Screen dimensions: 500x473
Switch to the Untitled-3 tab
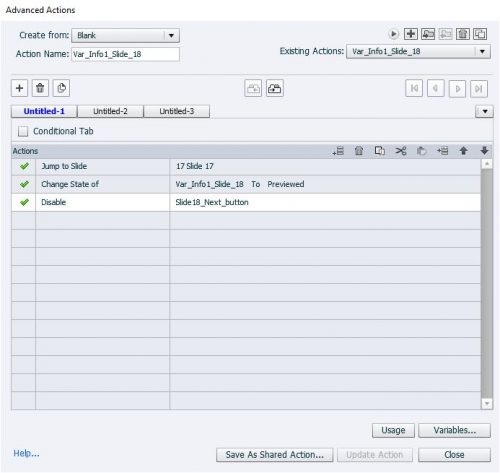coord(177,111)
